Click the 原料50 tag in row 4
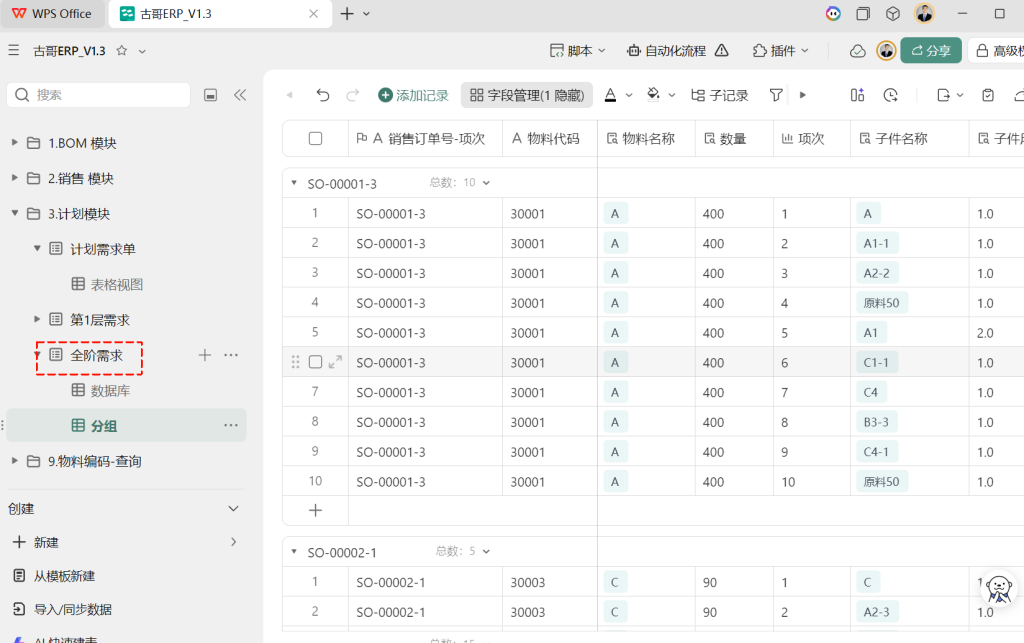 click(882, 303)
